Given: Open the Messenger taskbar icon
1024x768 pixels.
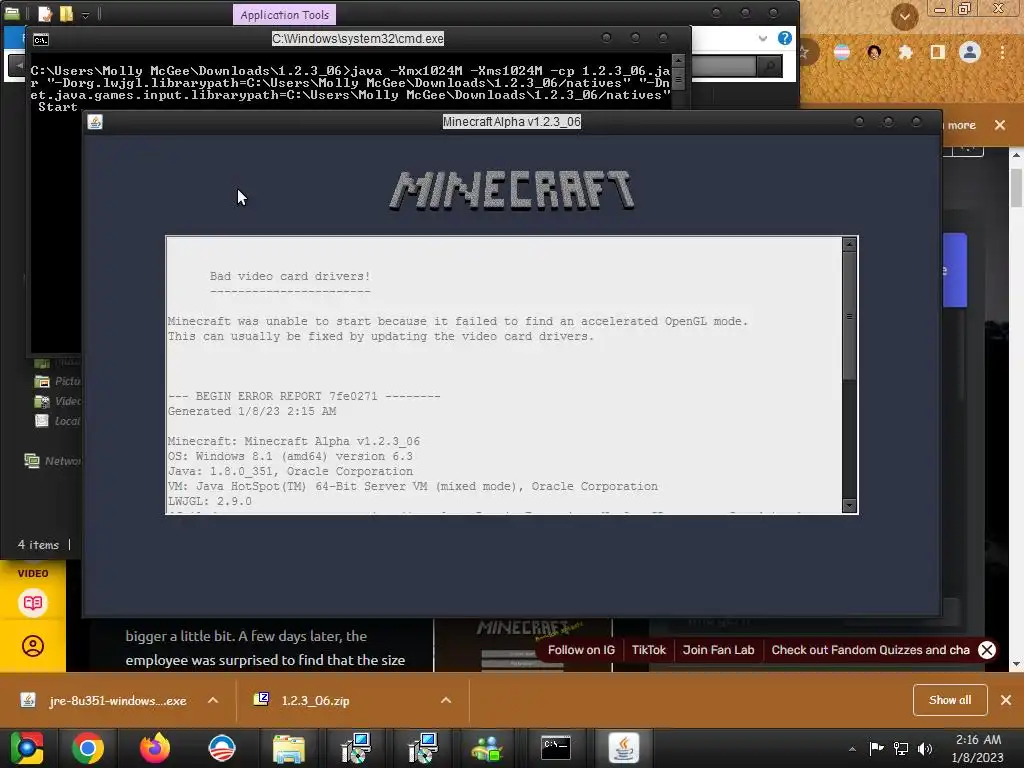Looking at the screenshot, I should click(x=488, y=748).
